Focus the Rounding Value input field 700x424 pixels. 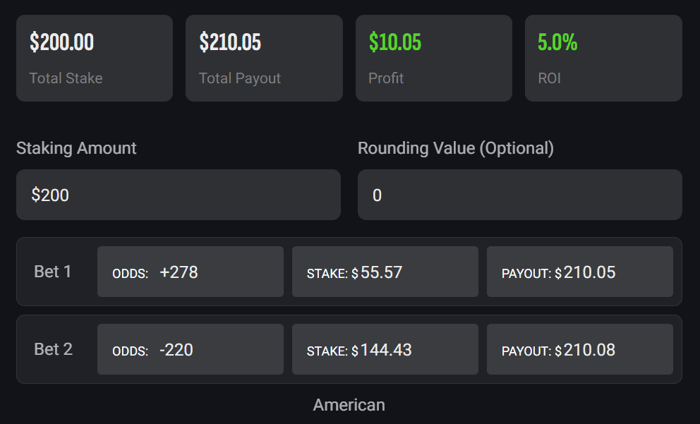(520, 195)
